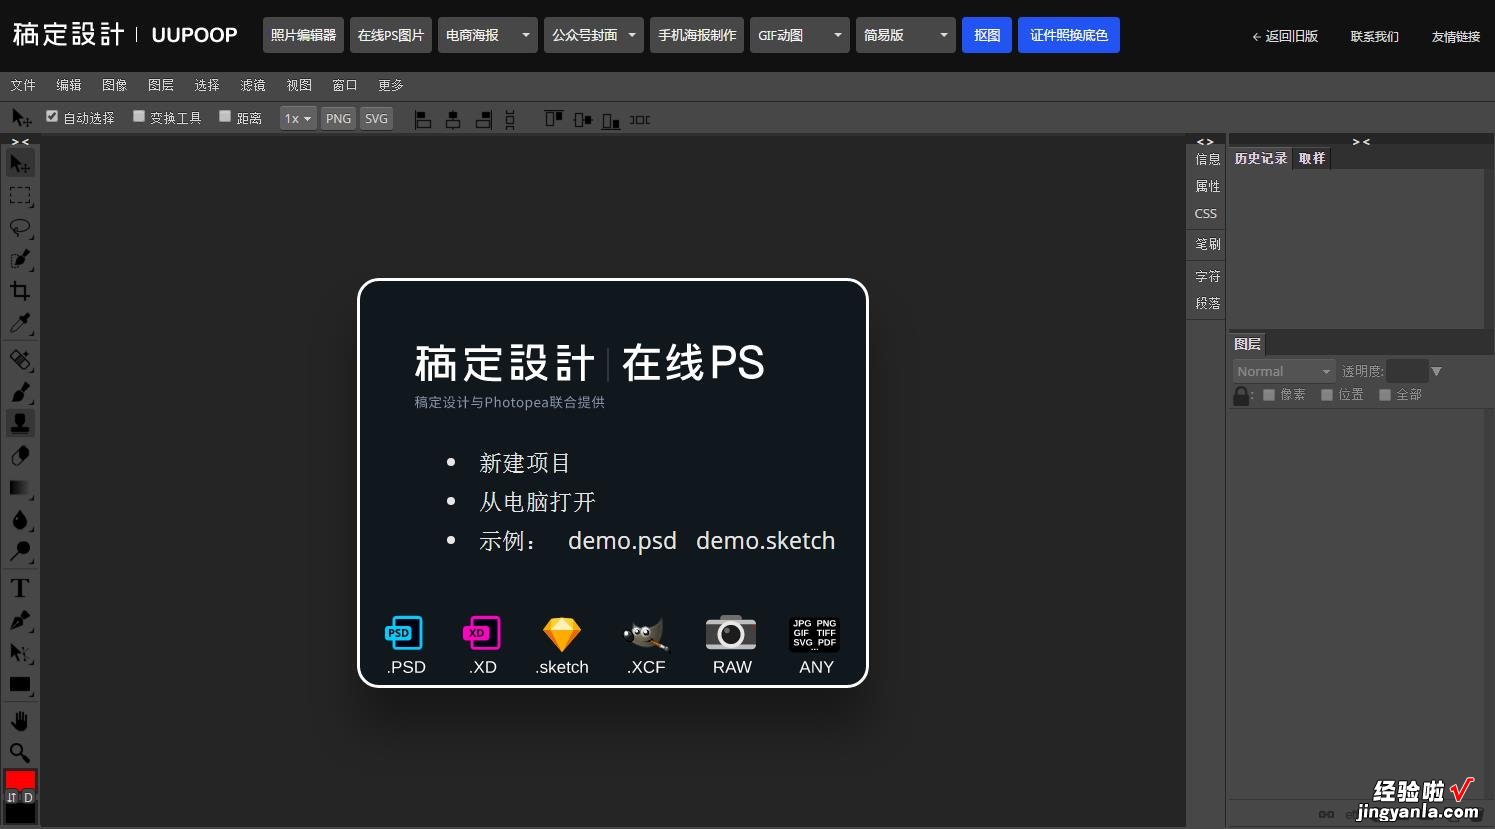Click the 新建项目 link
Image resolution: width=1495 pixels, height=829 pixels.
click(x=525, y=463)
